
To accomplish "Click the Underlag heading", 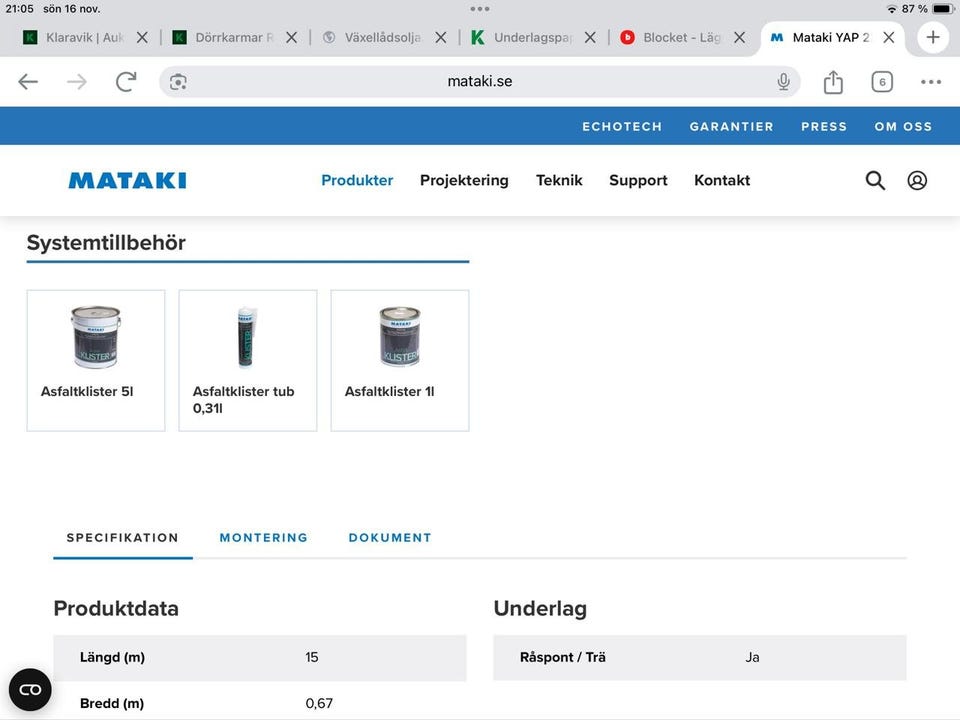I will tap(540, 609).
